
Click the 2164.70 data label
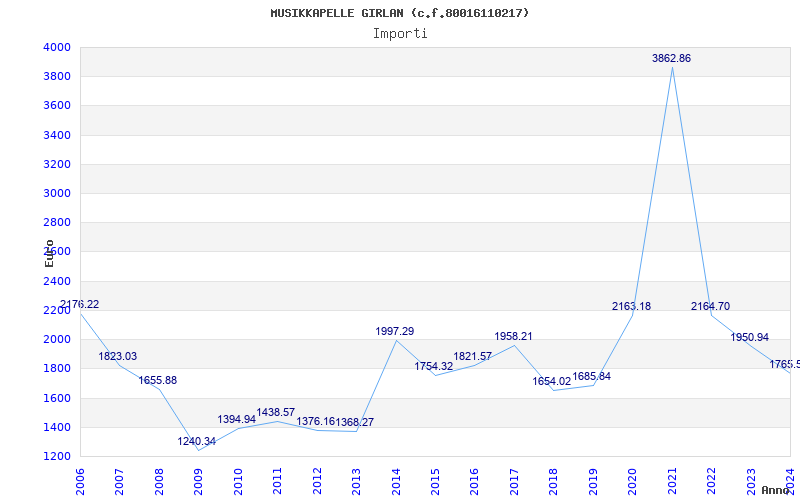pyautogui.click(x=711, y=307)
